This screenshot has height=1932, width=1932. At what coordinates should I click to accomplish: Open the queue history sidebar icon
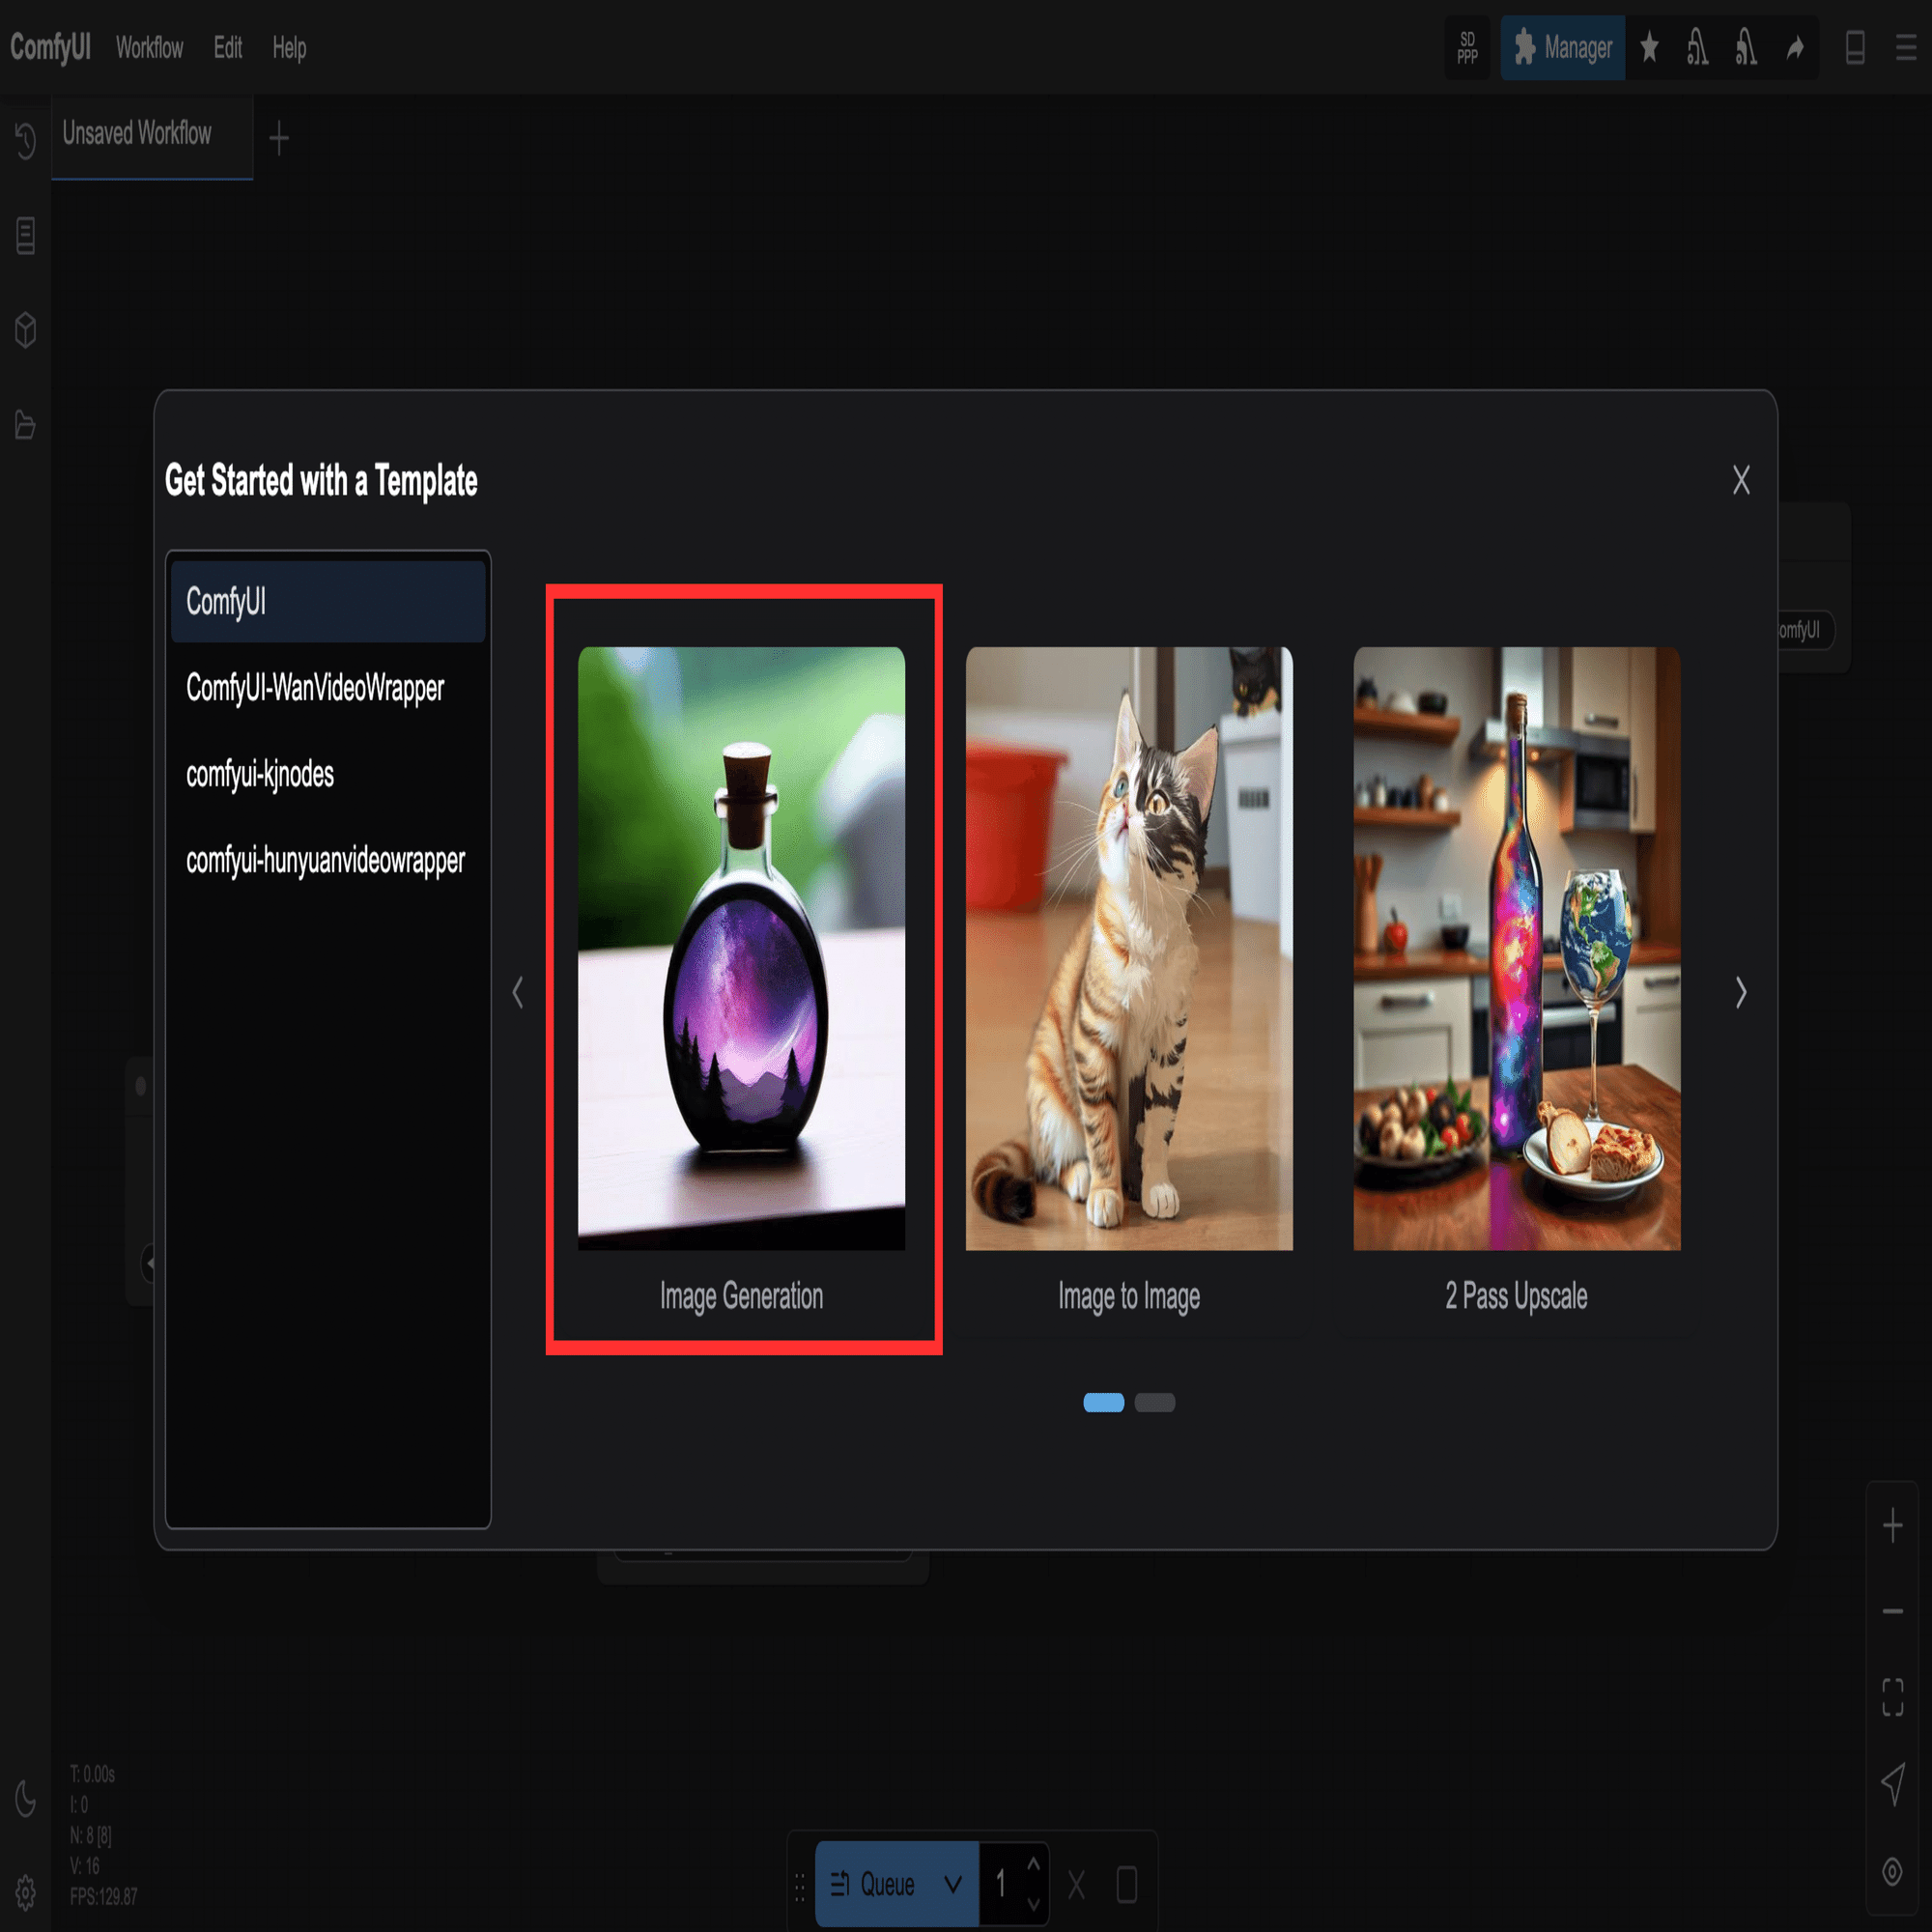coord(26,141)
